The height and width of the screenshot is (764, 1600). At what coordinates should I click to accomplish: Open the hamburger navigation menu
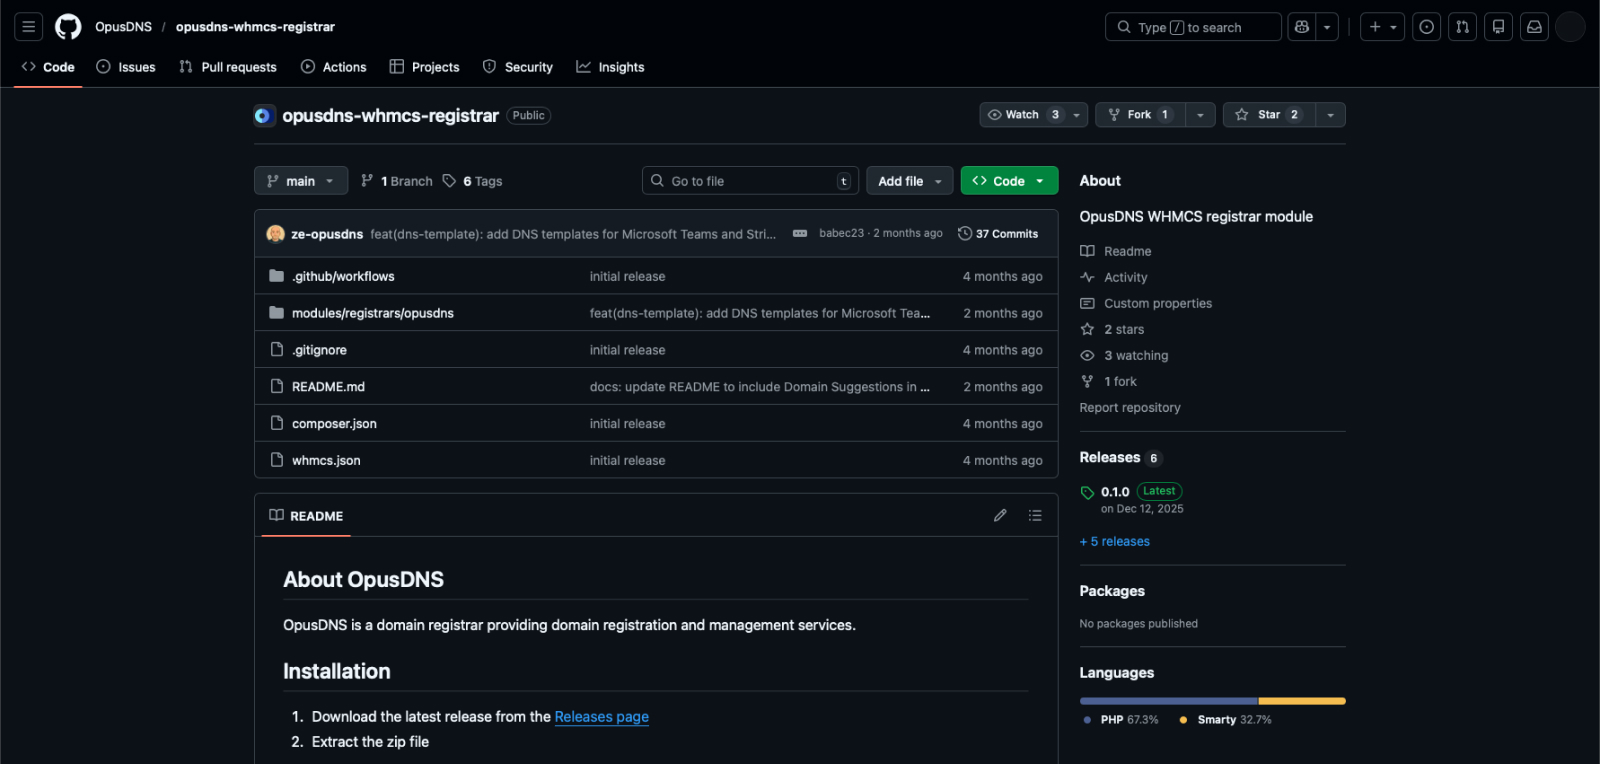tap(28, 27)
